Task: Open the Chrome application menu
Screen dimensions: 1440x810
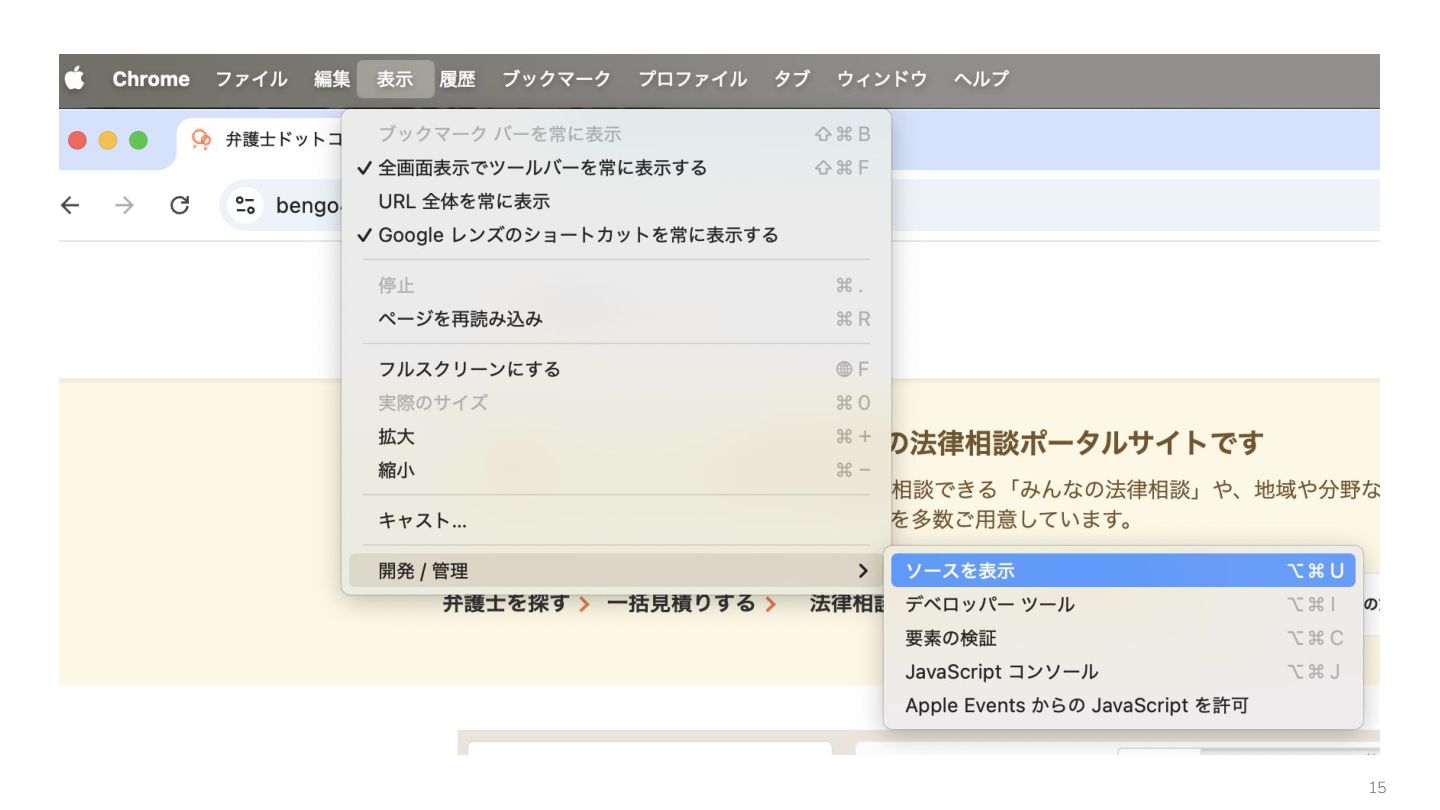Action: pyautogui.click(x=151, y=79)
